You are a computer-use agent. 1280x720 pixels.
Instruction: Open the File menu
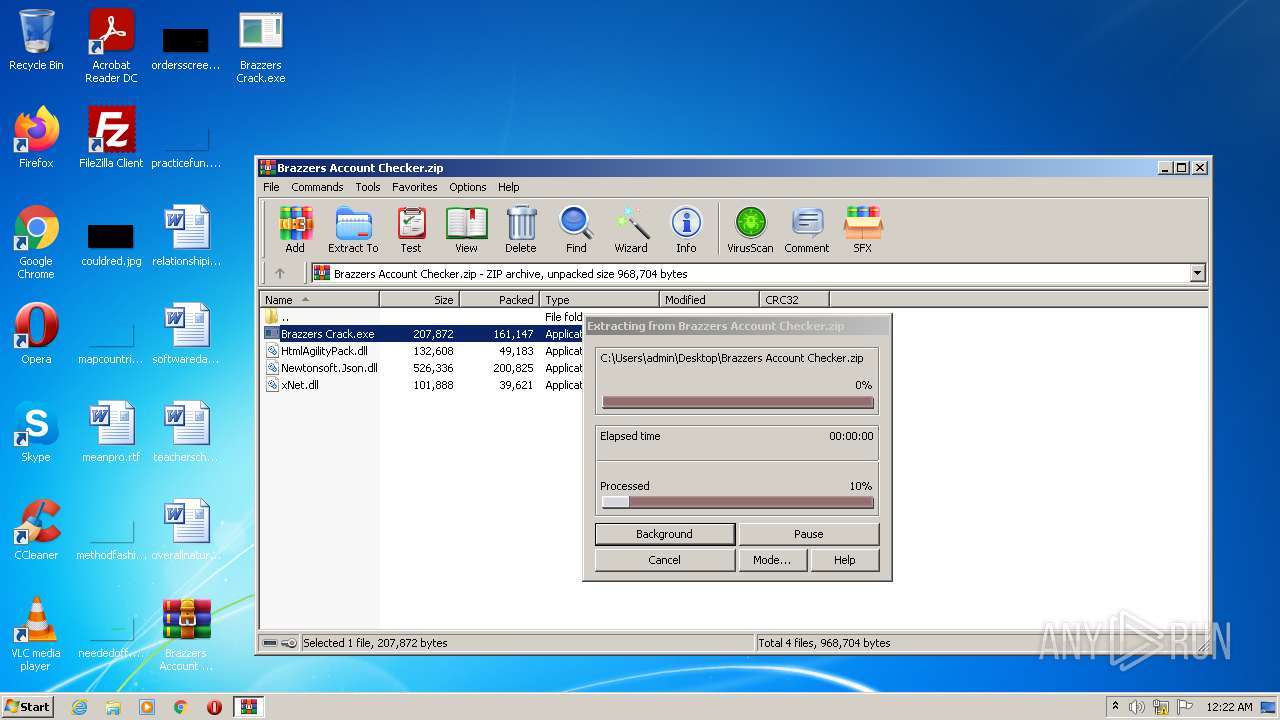point(271,187)
